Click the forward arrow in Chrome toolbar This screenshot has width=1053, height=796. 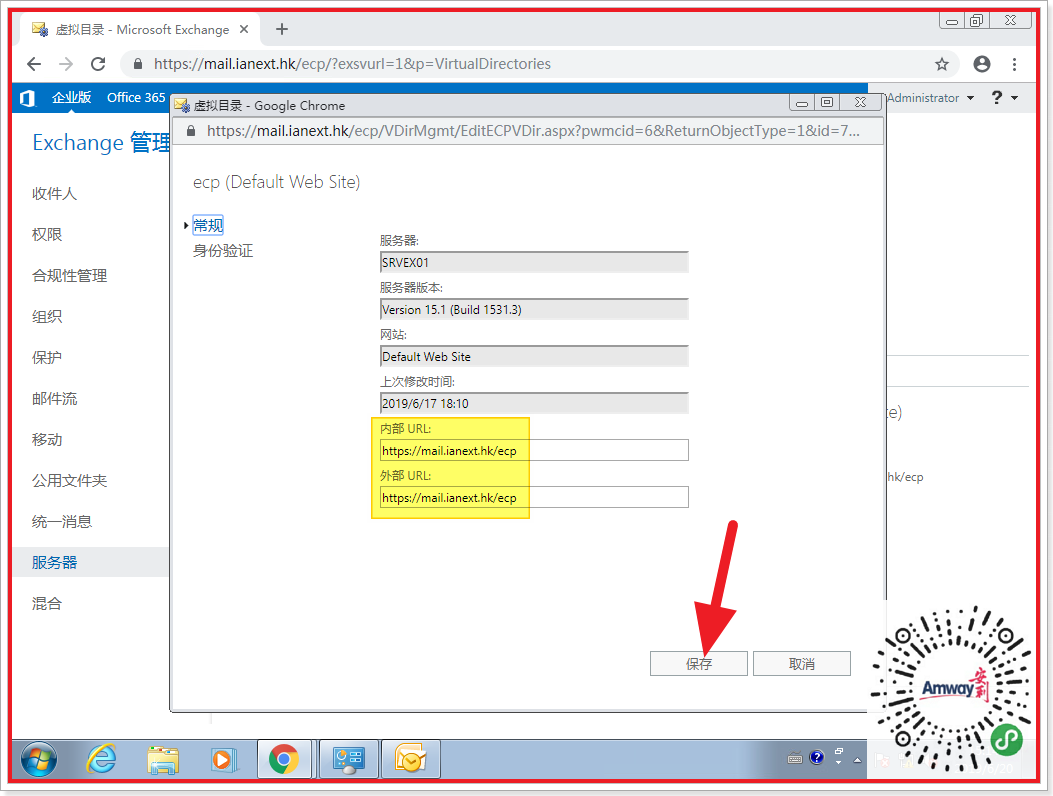click(66, 64)
